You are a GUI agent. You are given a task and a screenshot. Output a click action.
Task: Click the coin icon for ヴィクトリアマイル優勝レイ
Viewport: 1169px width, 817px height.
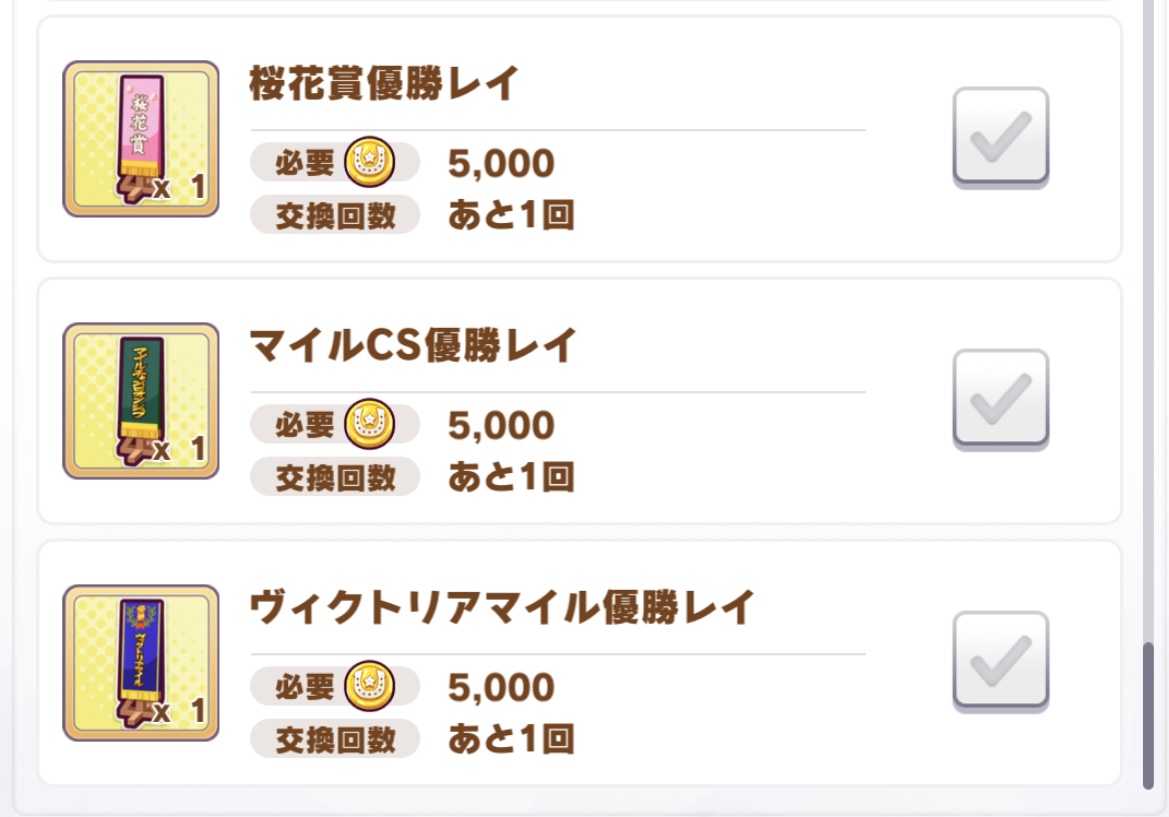tap(370, 687)
